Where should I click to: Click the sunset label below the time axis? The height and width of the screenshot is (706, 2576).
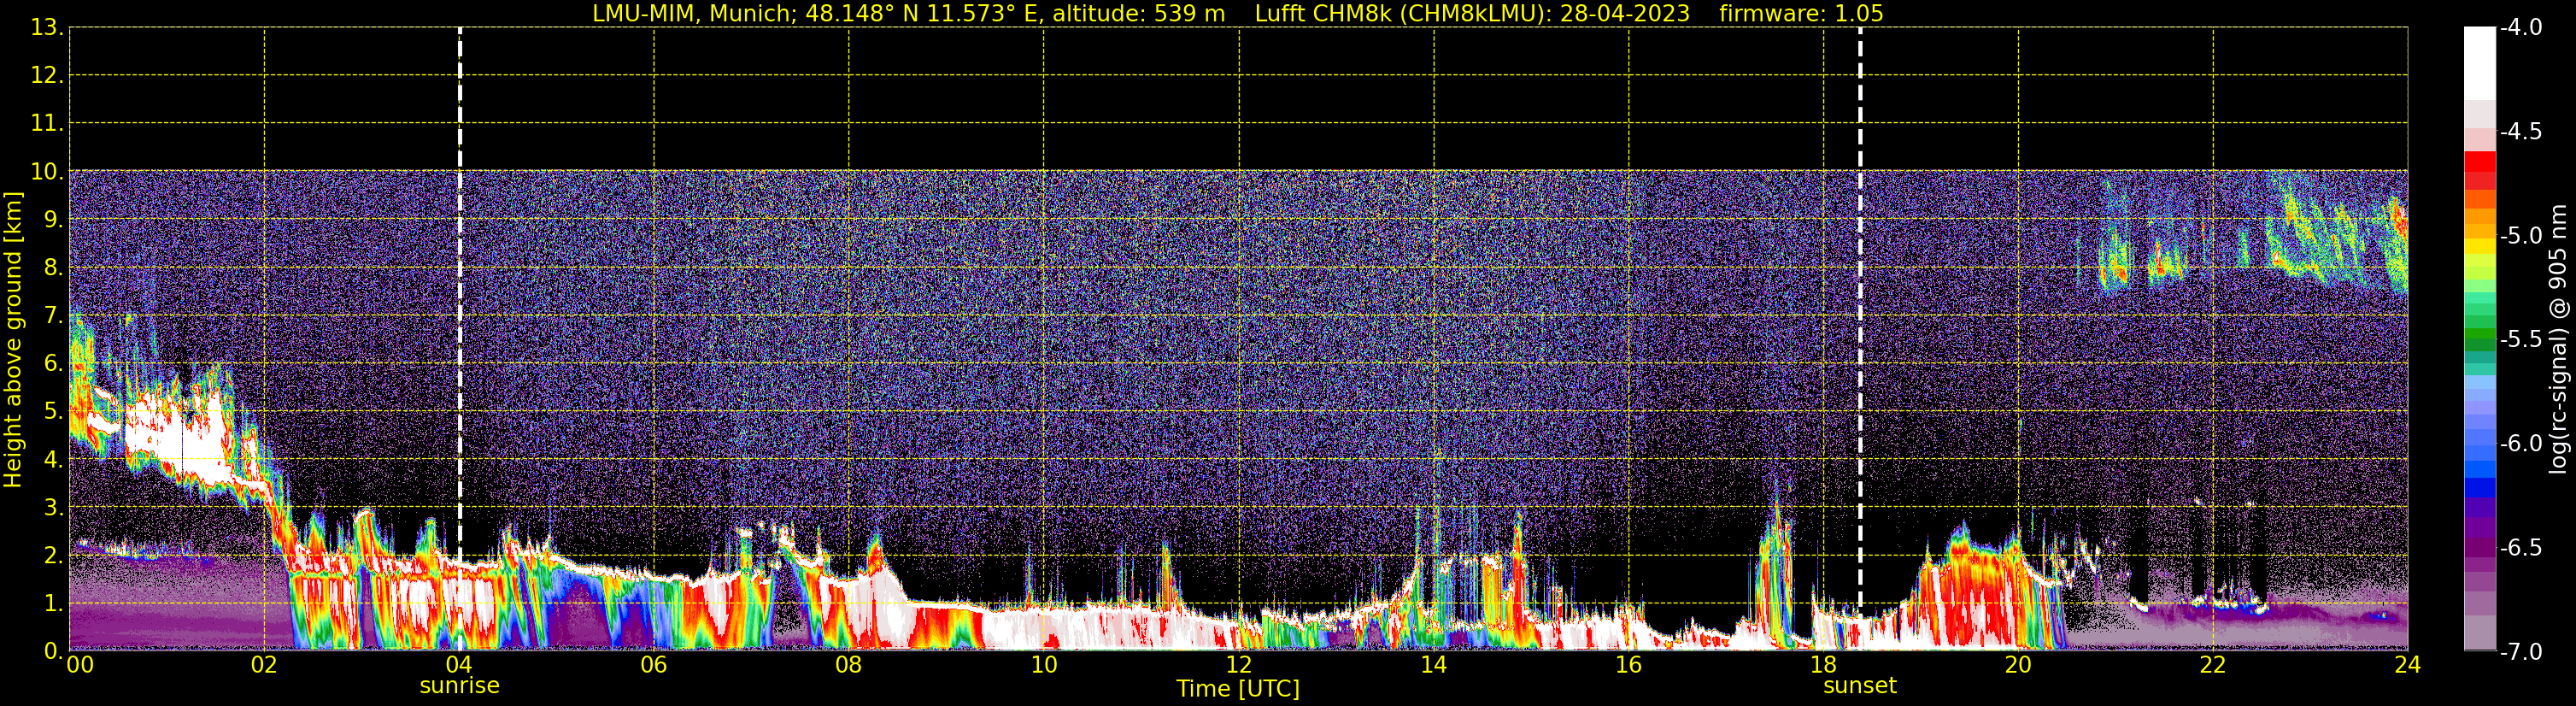(1859, 686)
